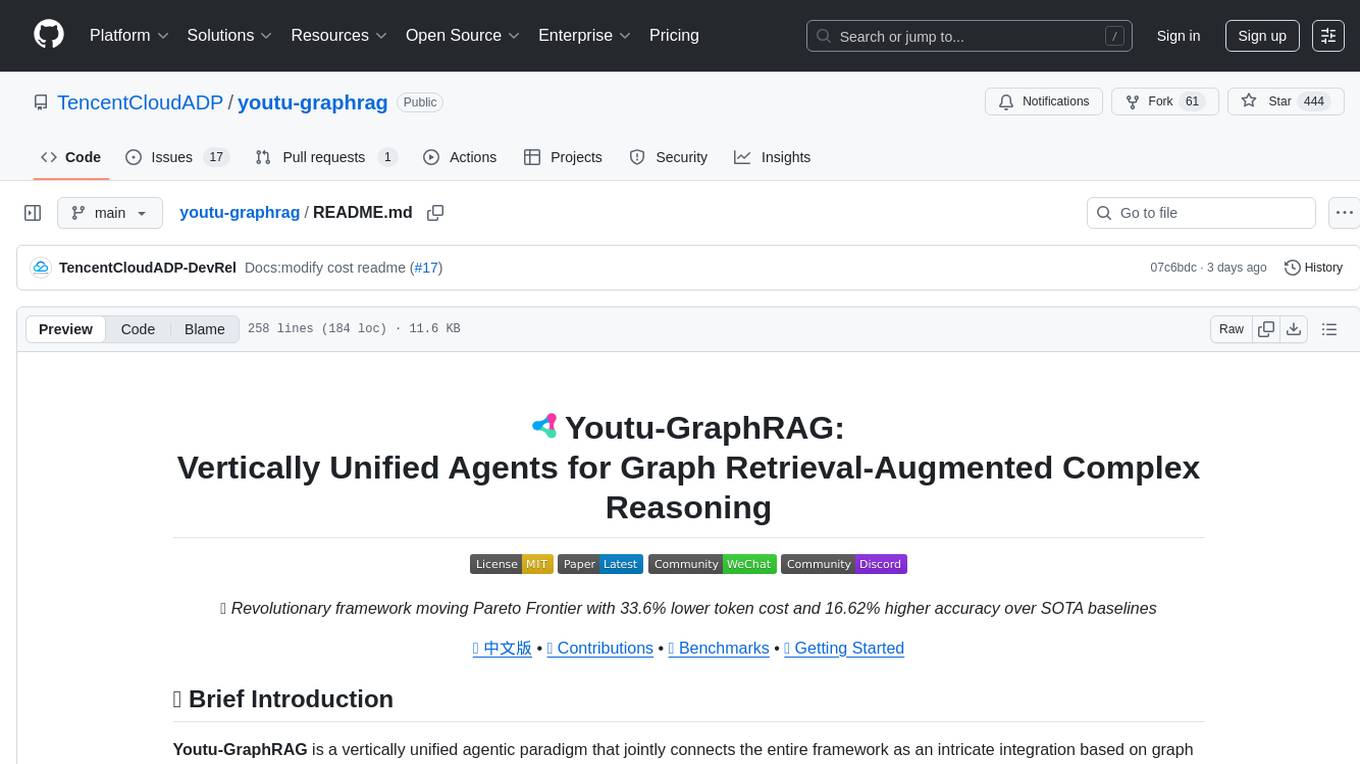Switch to the Projects tab
This screenshot has height=764, width=1360.
pos(563,157)
